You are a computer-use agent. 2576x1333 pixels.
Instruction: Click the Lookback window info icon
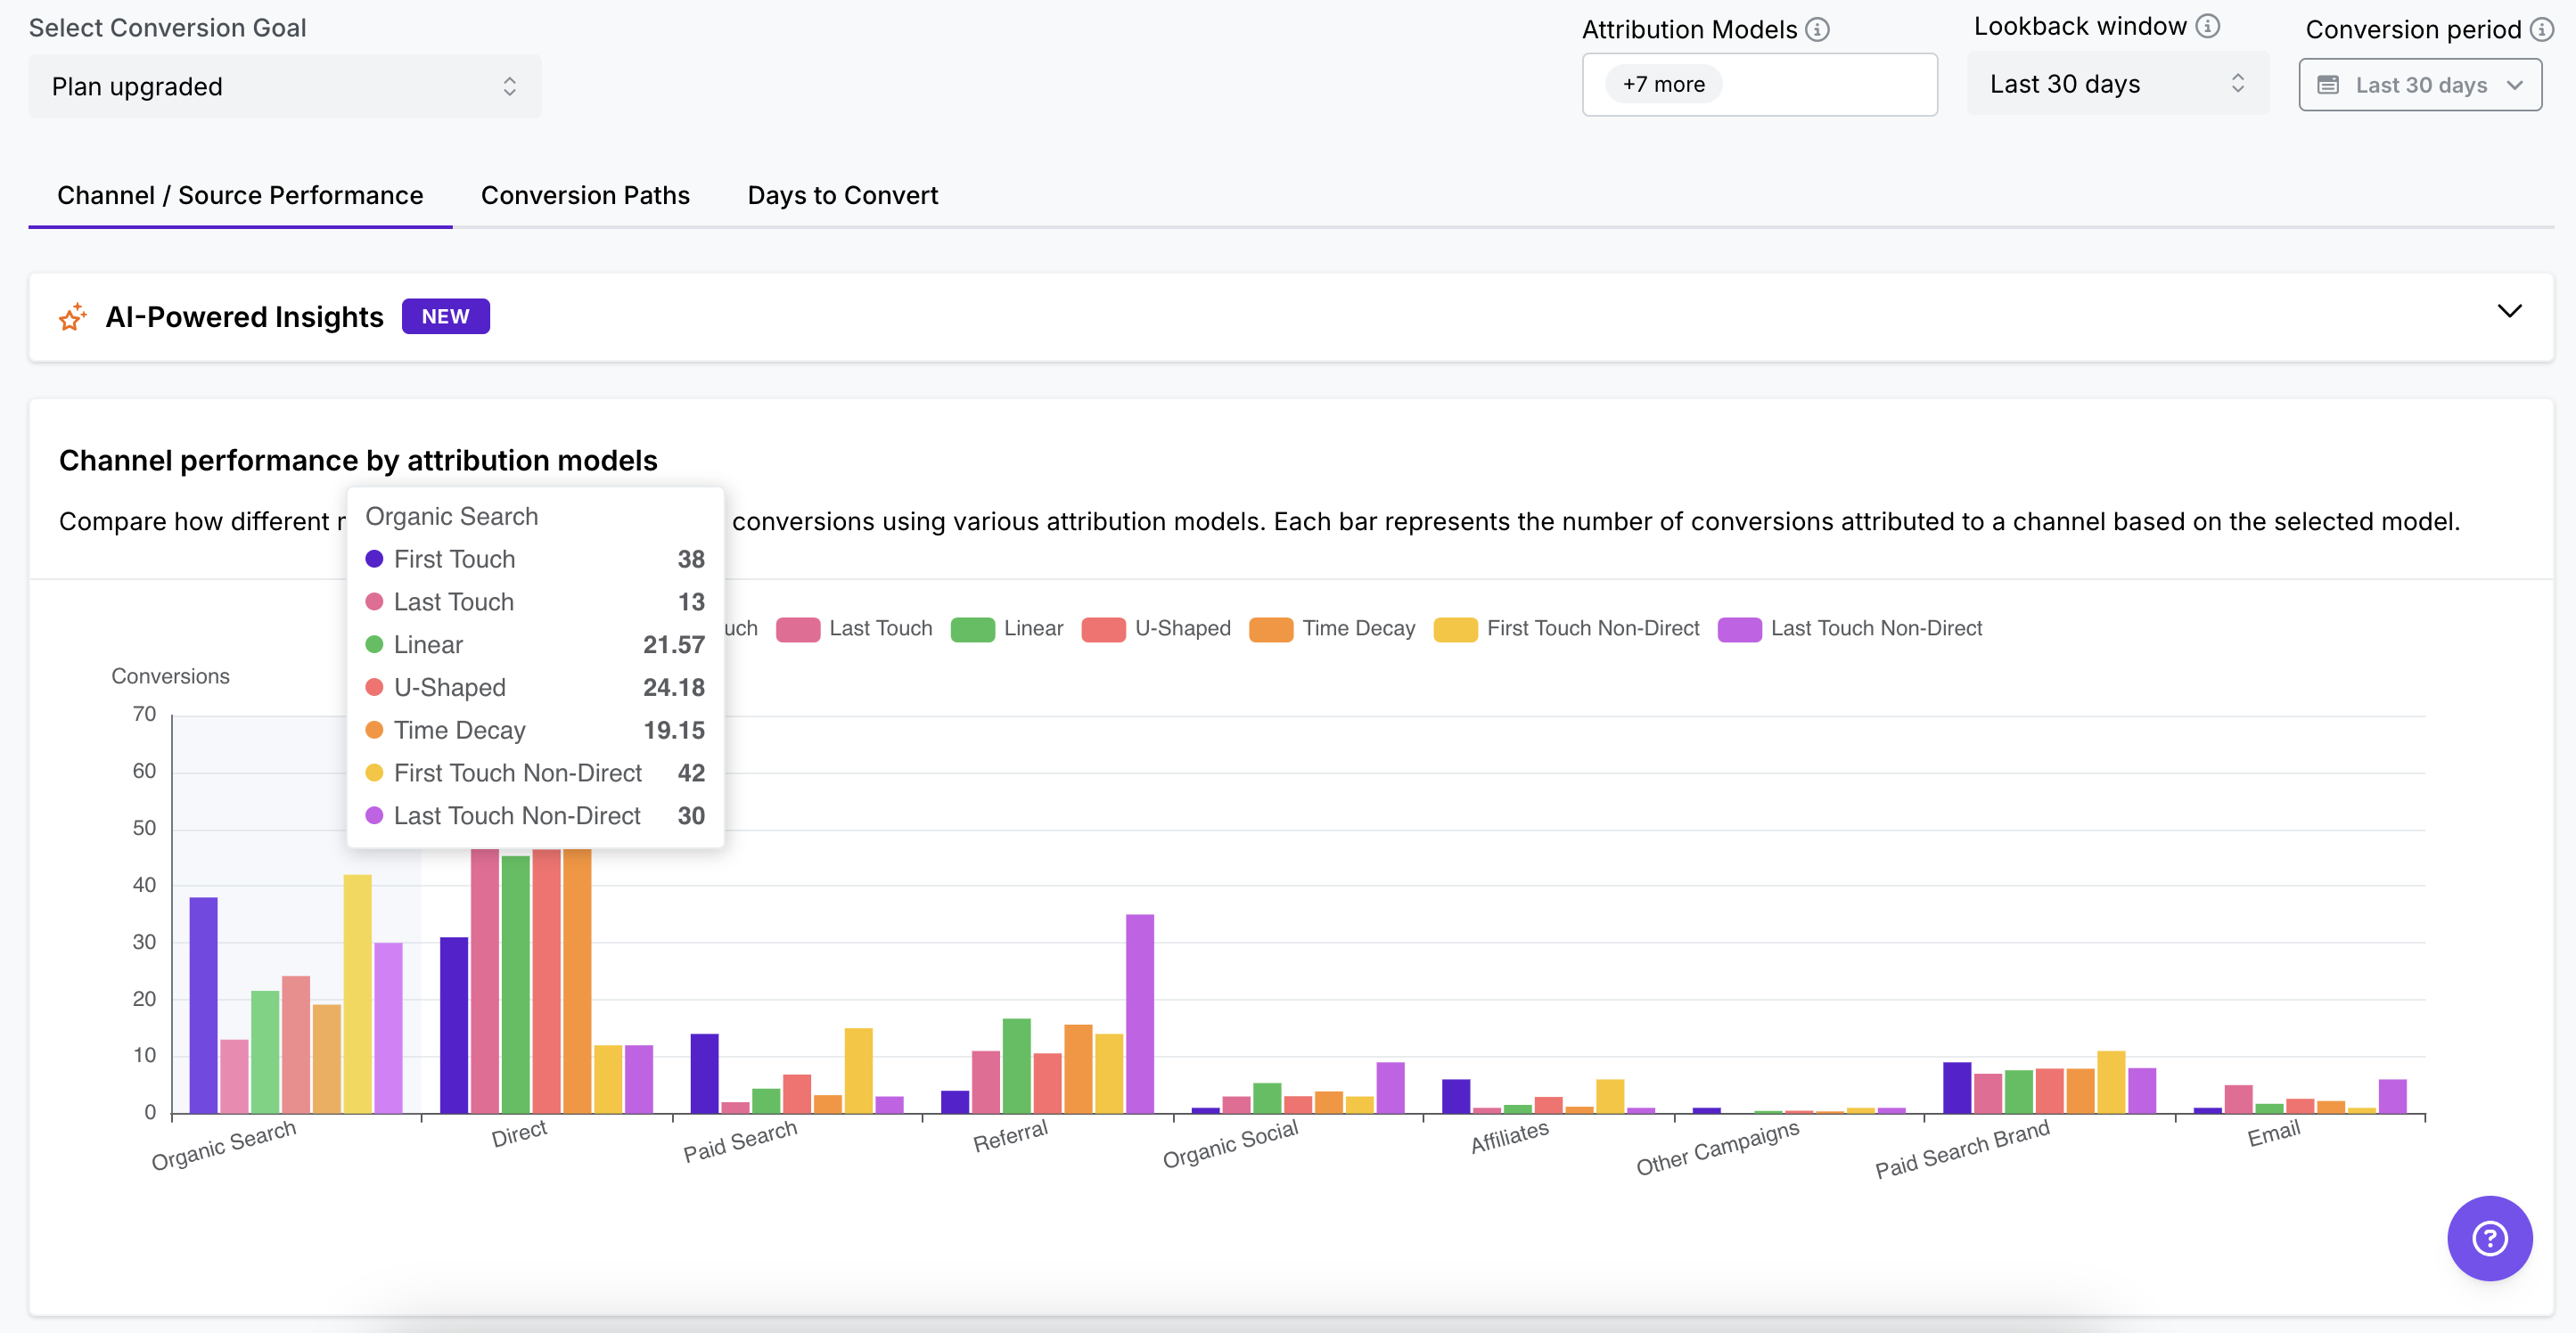click(2207, 26)
